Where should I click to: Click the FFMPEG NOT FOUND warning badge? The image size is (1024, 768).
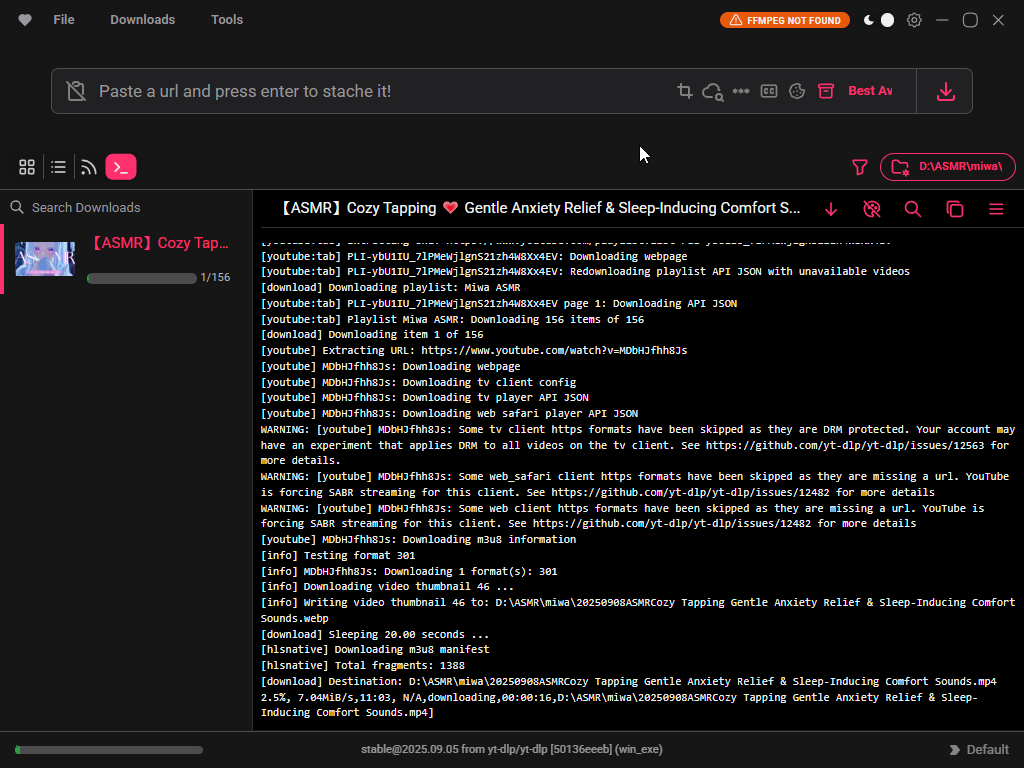coord(785,20)
